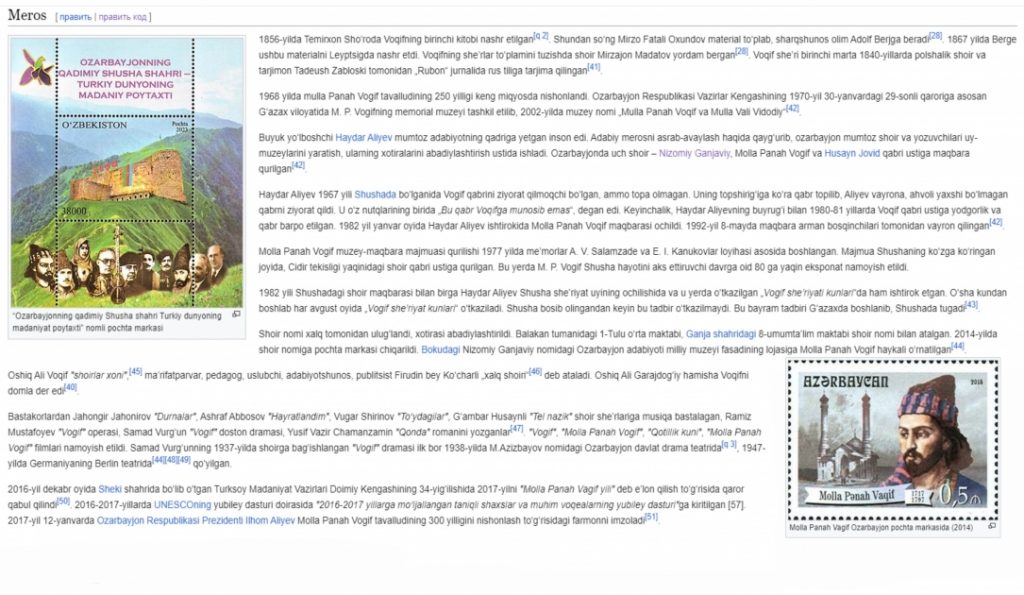
Task: Click footnote [47] after 'romanini yozganlar'
Action: 517,428
